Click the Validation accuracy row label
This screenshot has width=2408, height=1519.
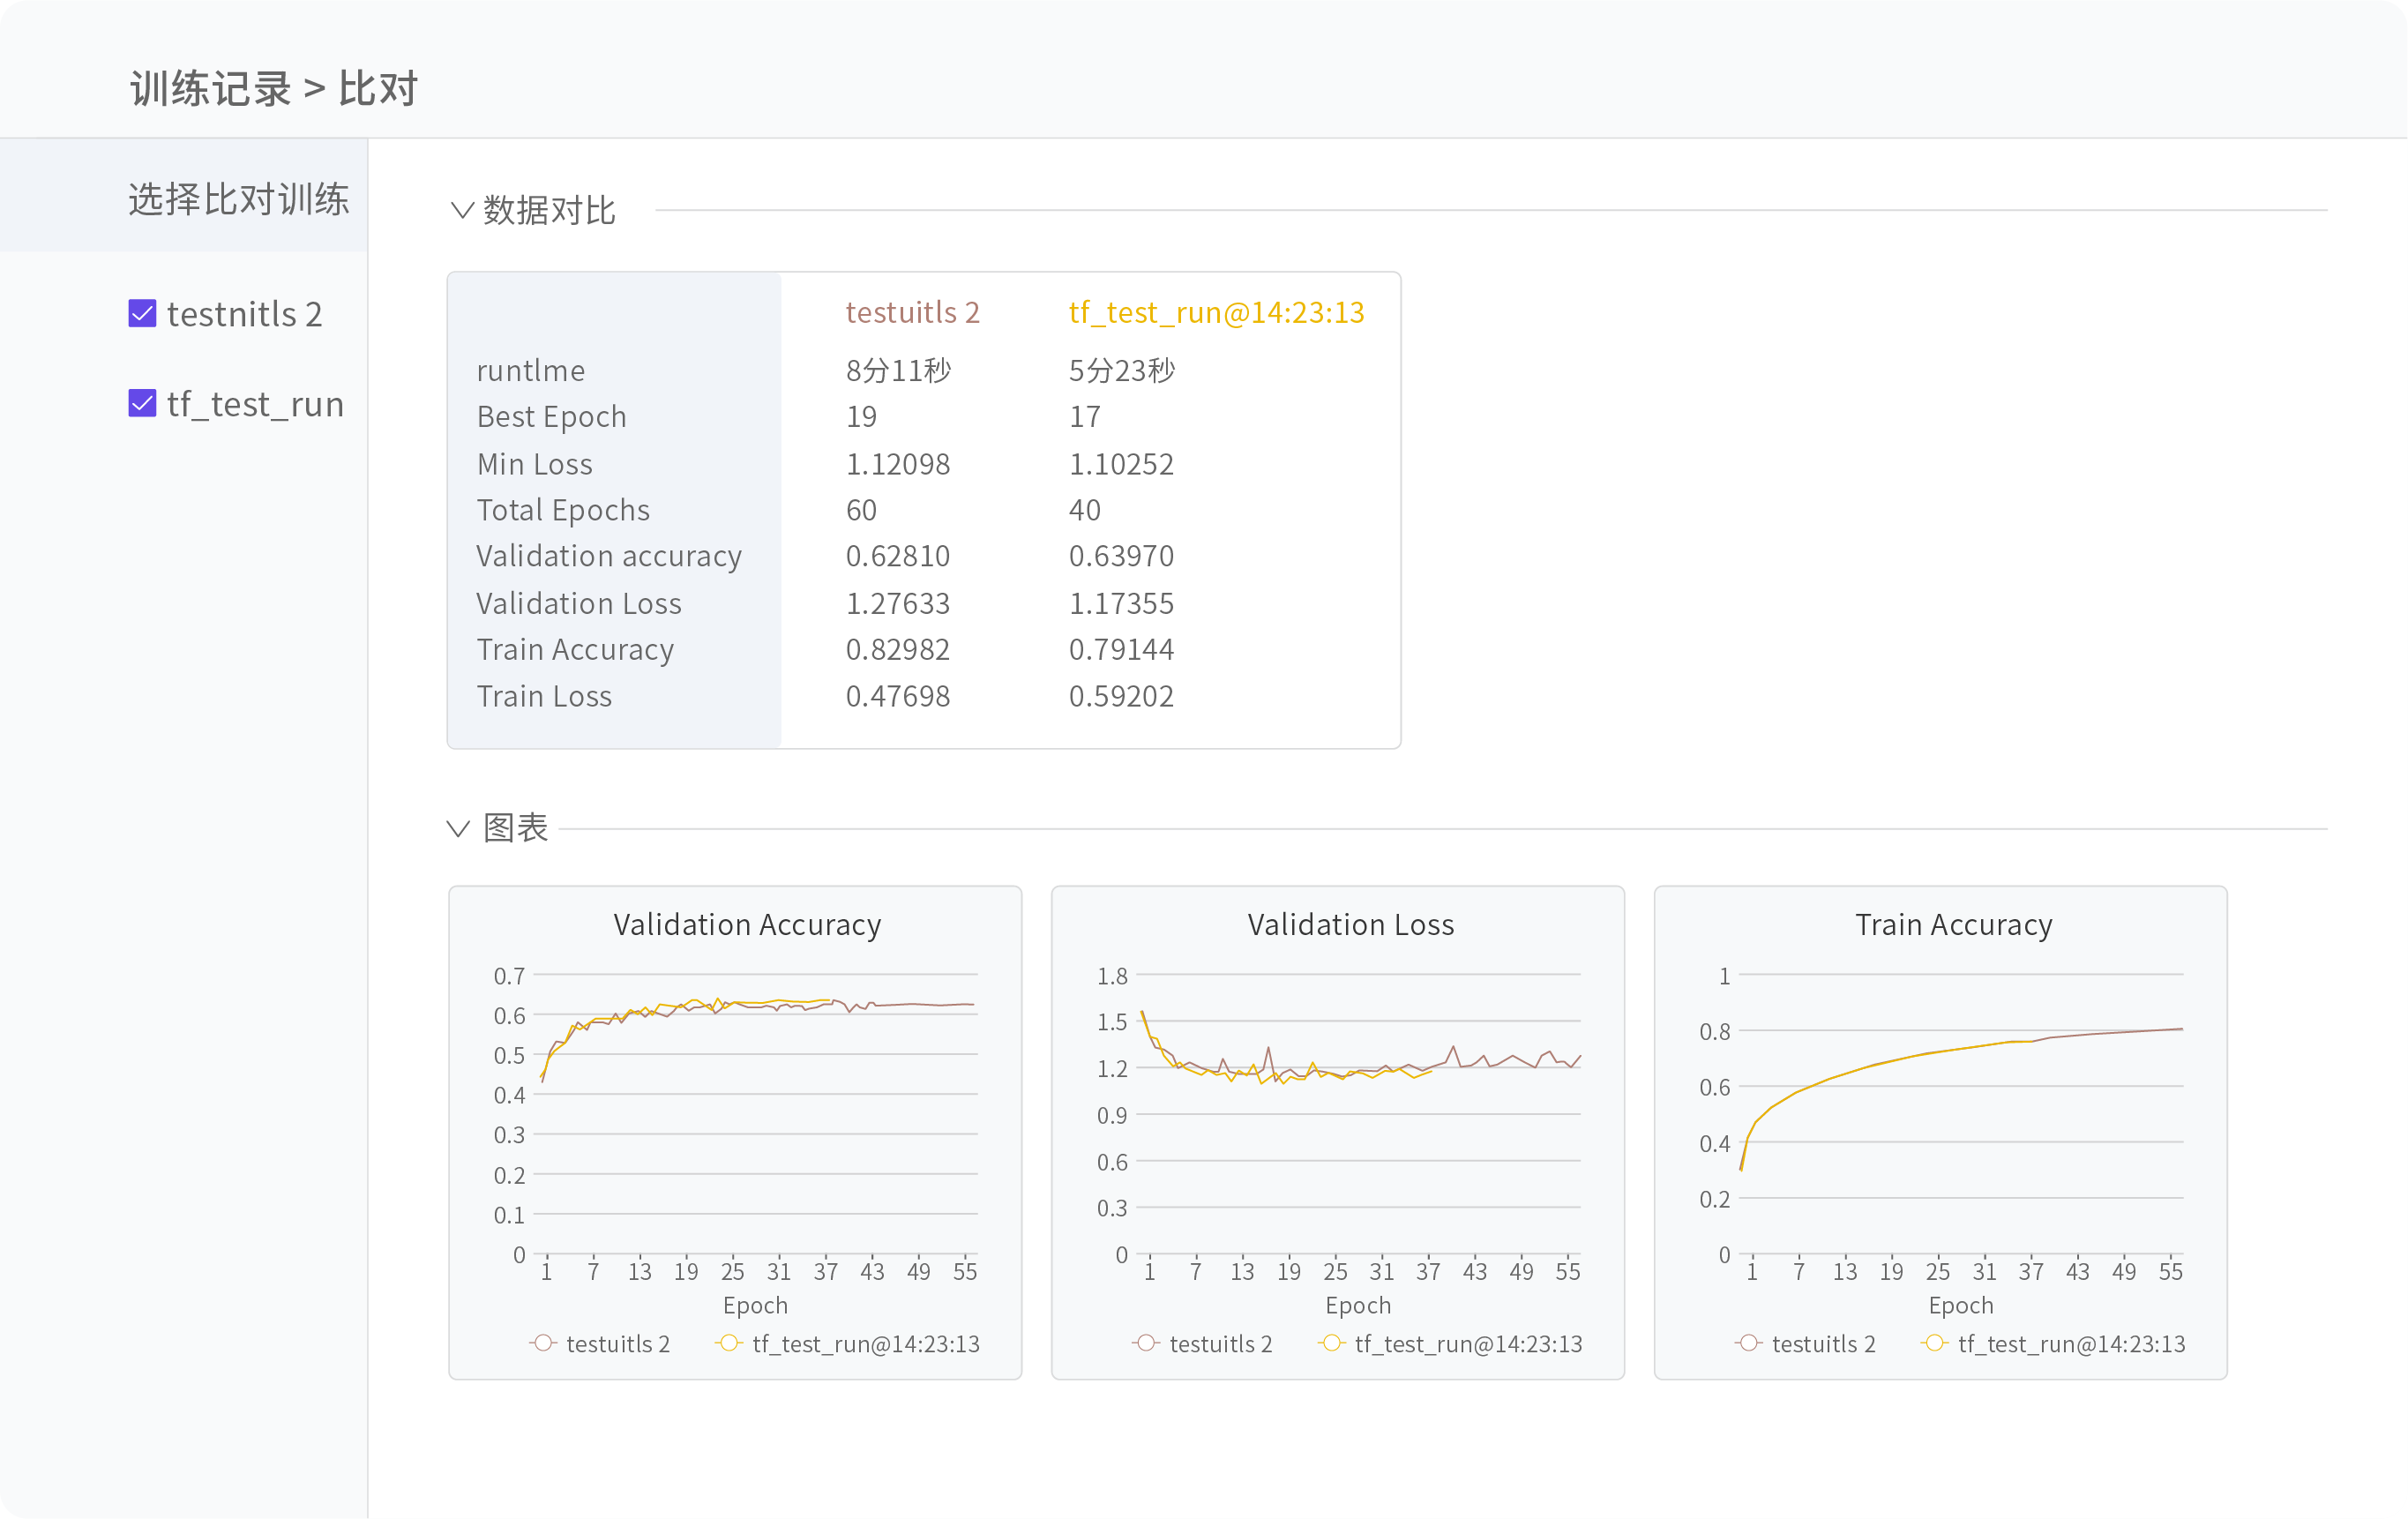pyautogui.click(x=609, y=556)
